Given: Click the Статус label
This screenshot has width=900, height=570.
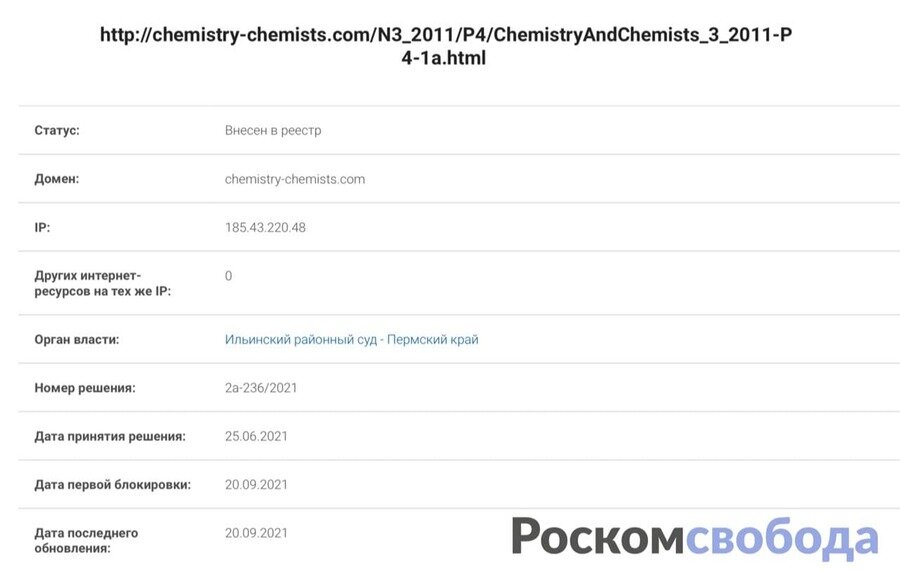Looking at the screenshot, I should click(57, 130).
